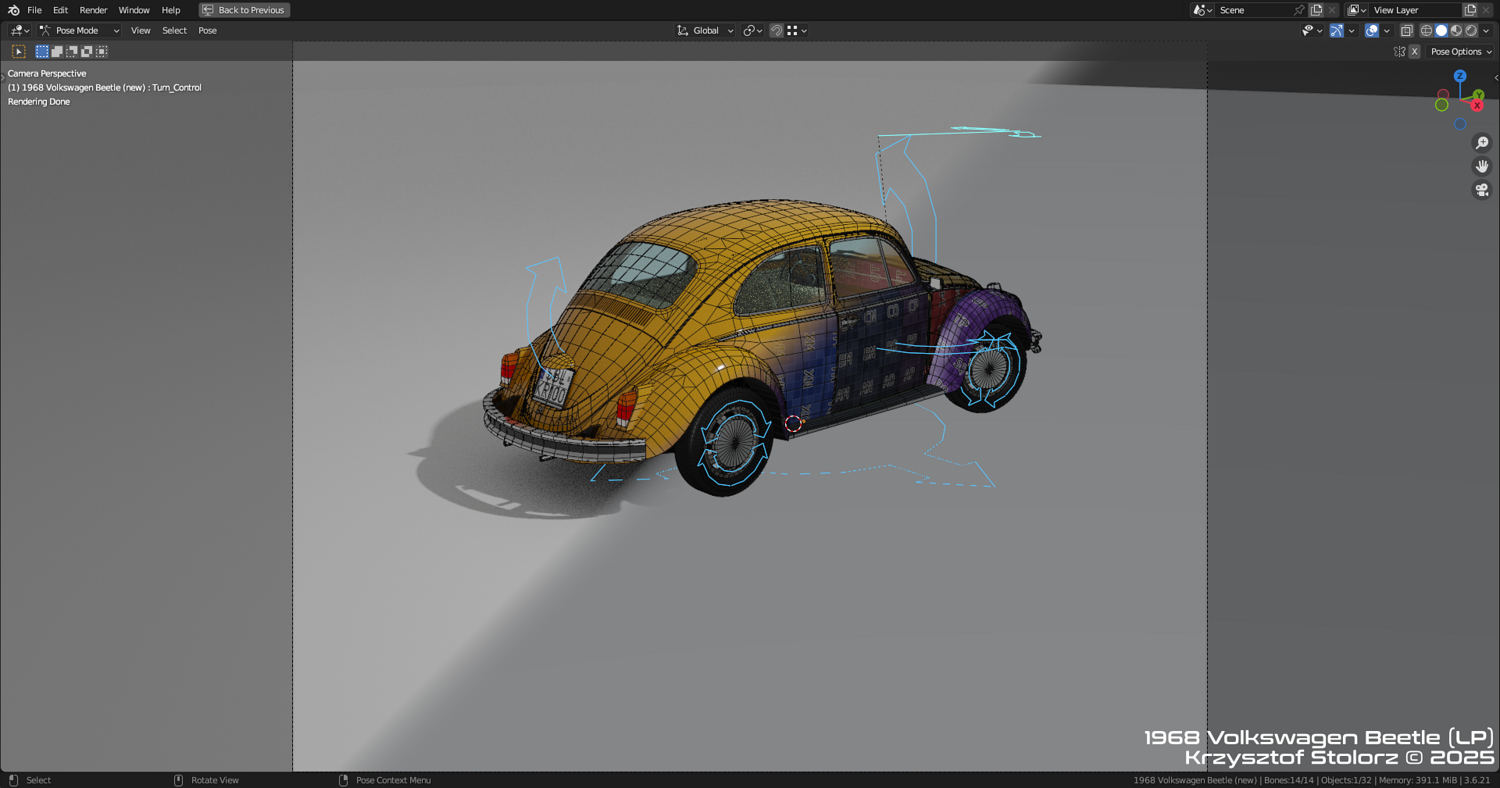1500x788 pixels.
Task: Set selection mode to intersect
Action: click(102, 52)
